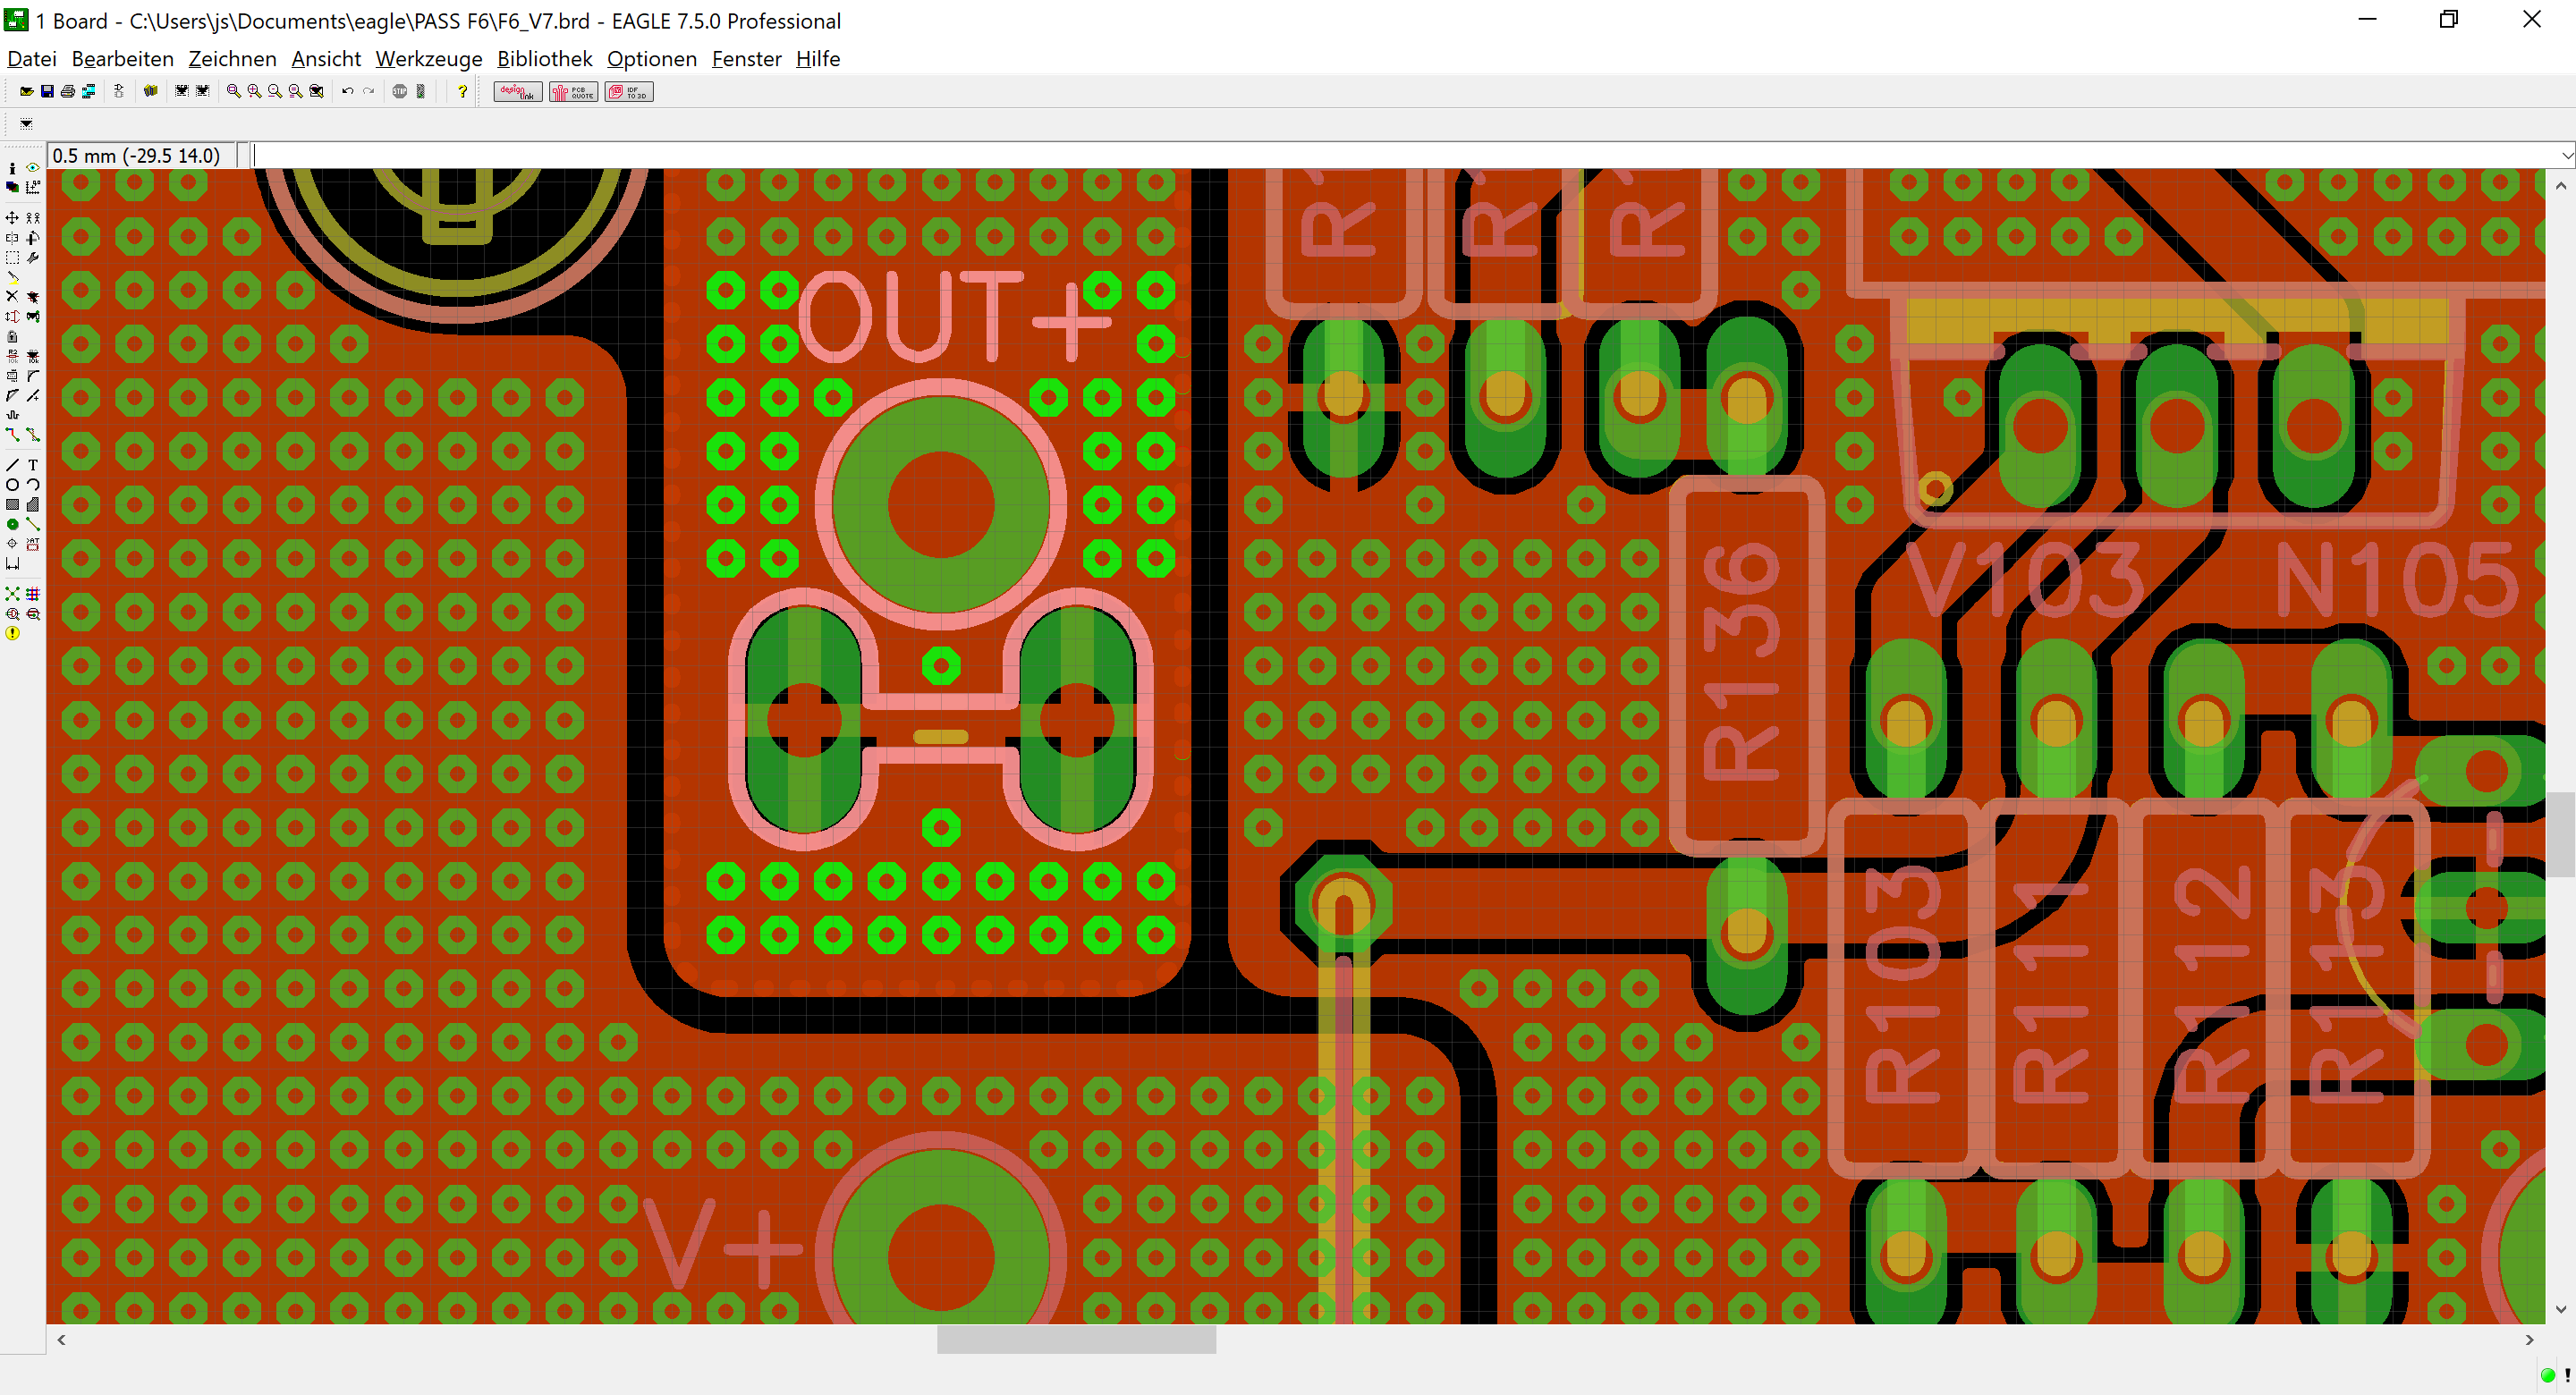
Task: Select the Group dashed-rectangle tool
Action: (12, 258)
